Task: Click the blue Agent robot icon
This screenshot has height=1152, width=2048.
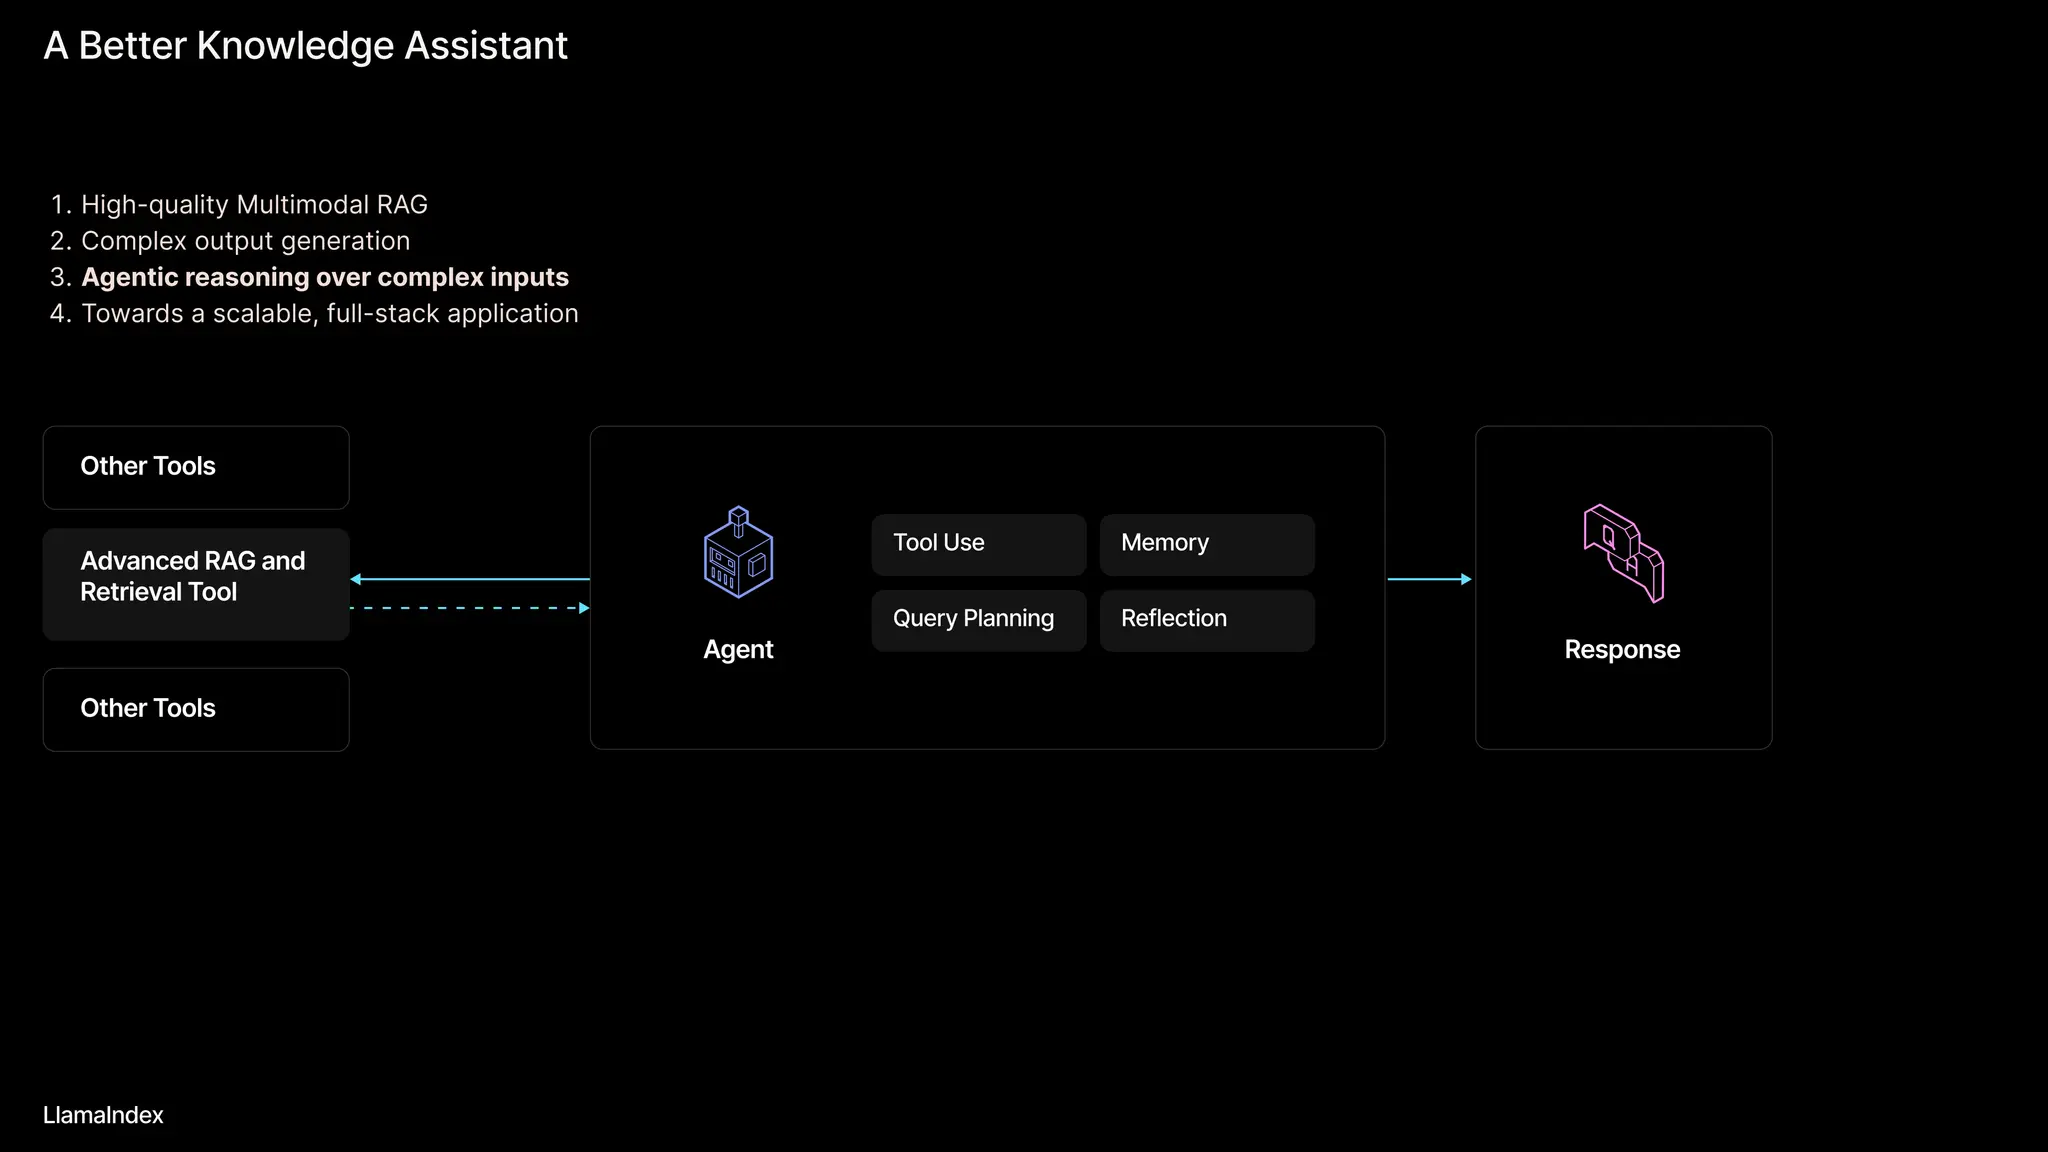Action: pos(738,552)
